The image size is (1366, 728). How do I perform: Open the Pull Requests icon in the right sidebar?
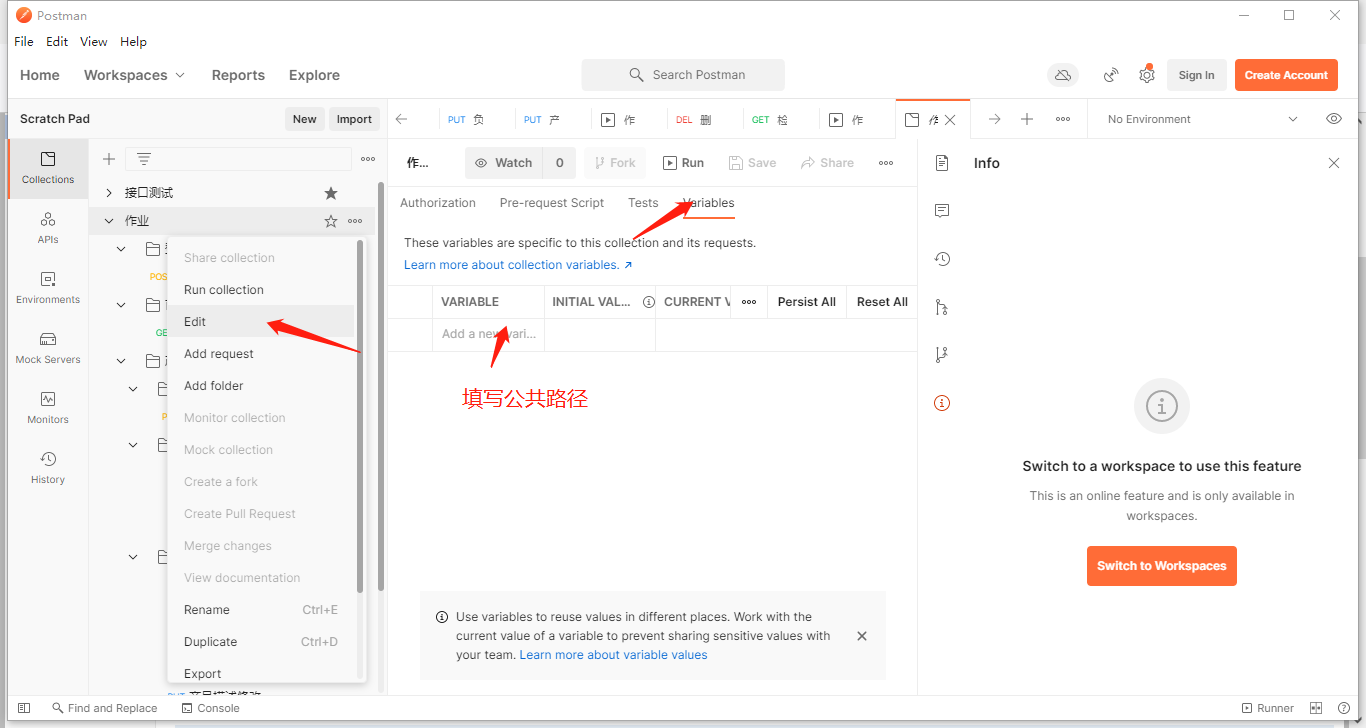point(942,307)
